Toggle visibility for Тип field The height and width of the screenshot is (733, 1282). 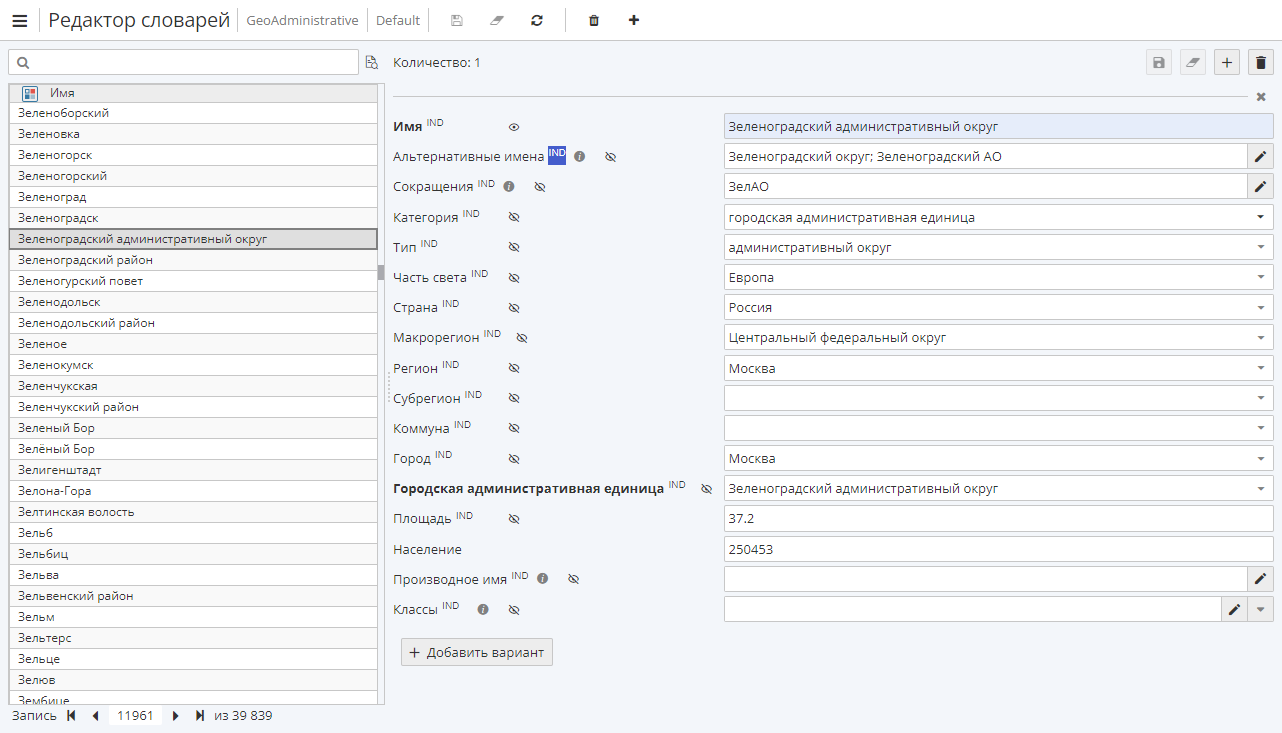(514, 247)
